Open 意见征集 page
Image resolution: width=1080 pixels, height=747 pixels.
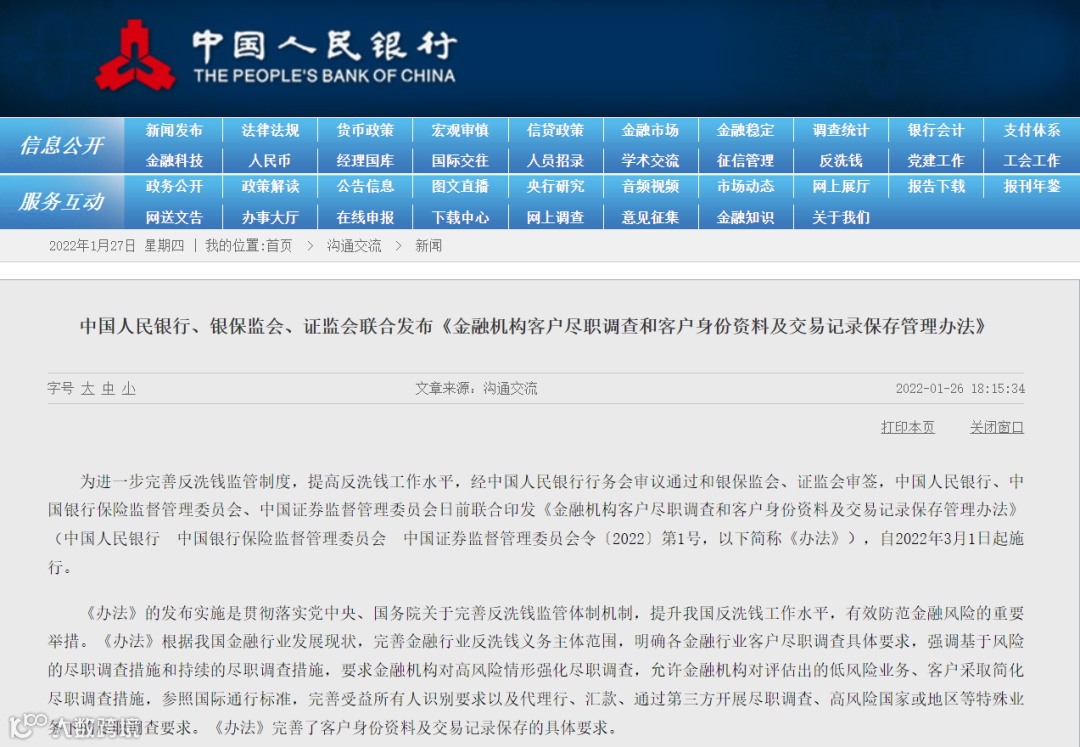(x=650, y=218)
